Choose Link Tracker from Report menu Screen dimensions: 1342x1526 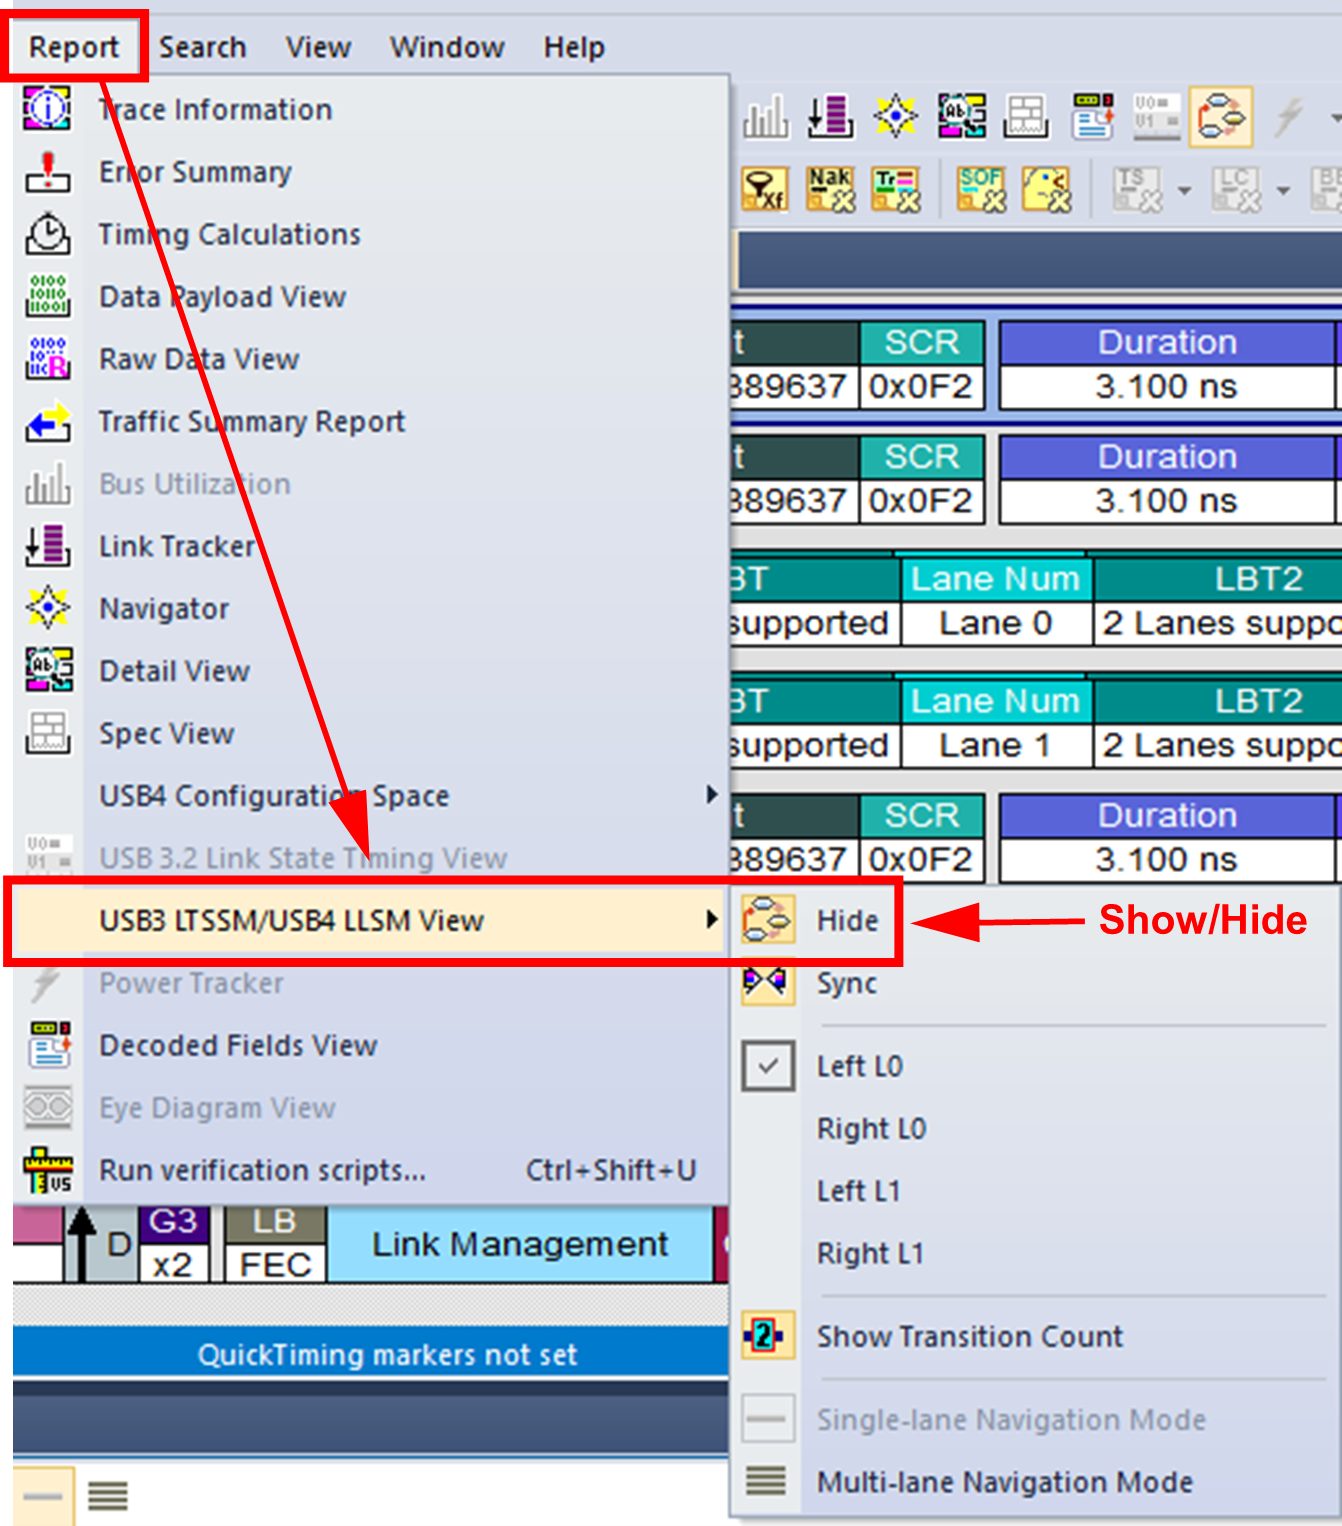(370, 546)
